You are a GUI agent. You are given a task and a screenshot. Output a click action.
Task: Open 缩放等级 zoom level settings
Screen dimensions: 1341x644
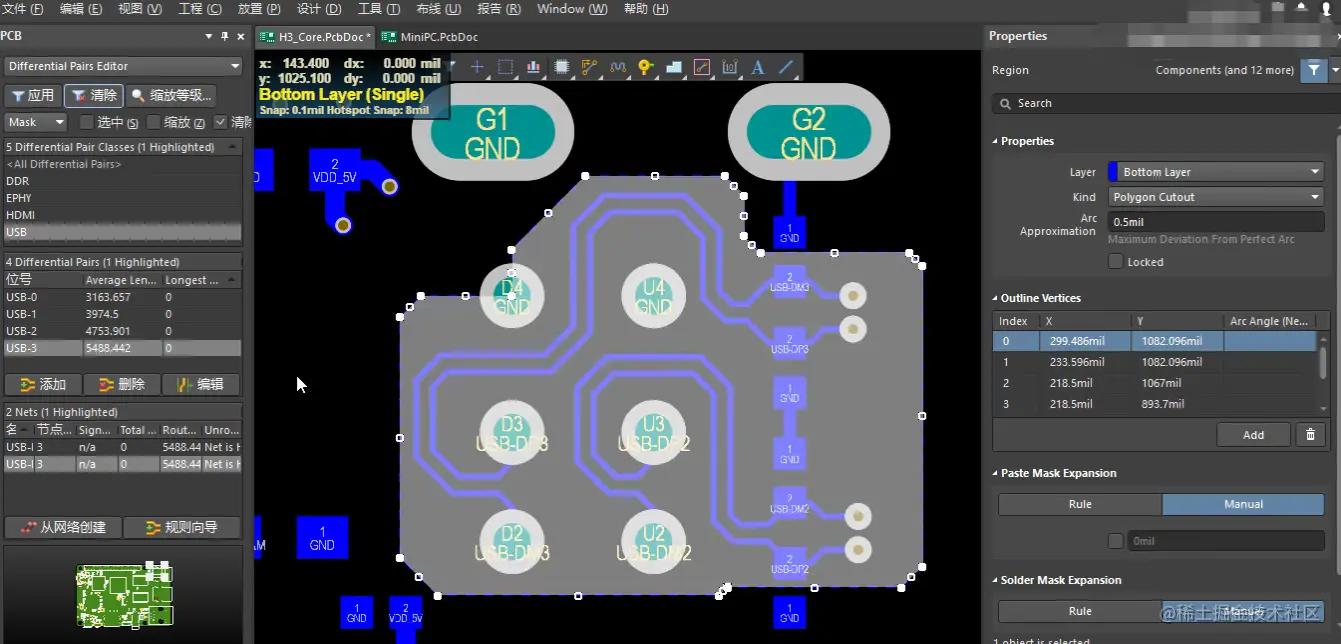coord(171,96)
